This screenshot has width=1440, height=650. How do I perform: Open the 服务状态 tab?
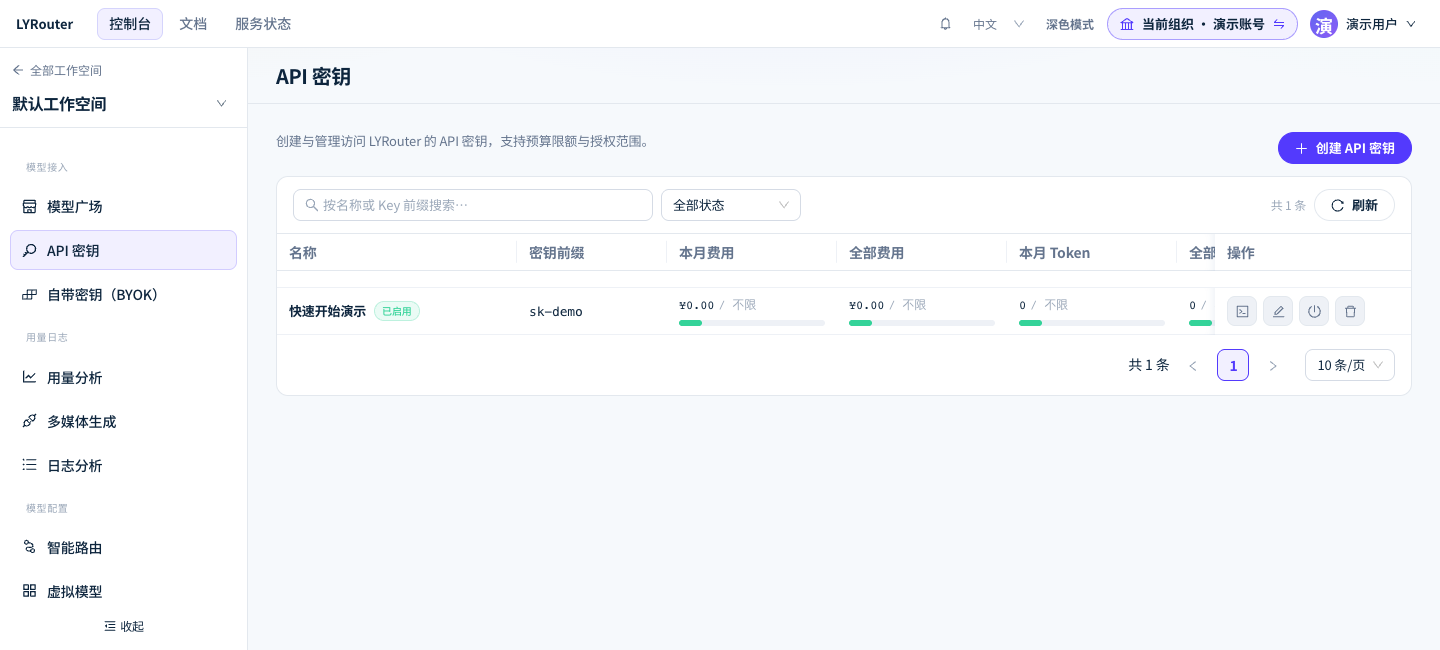click(x=263, y=24)
